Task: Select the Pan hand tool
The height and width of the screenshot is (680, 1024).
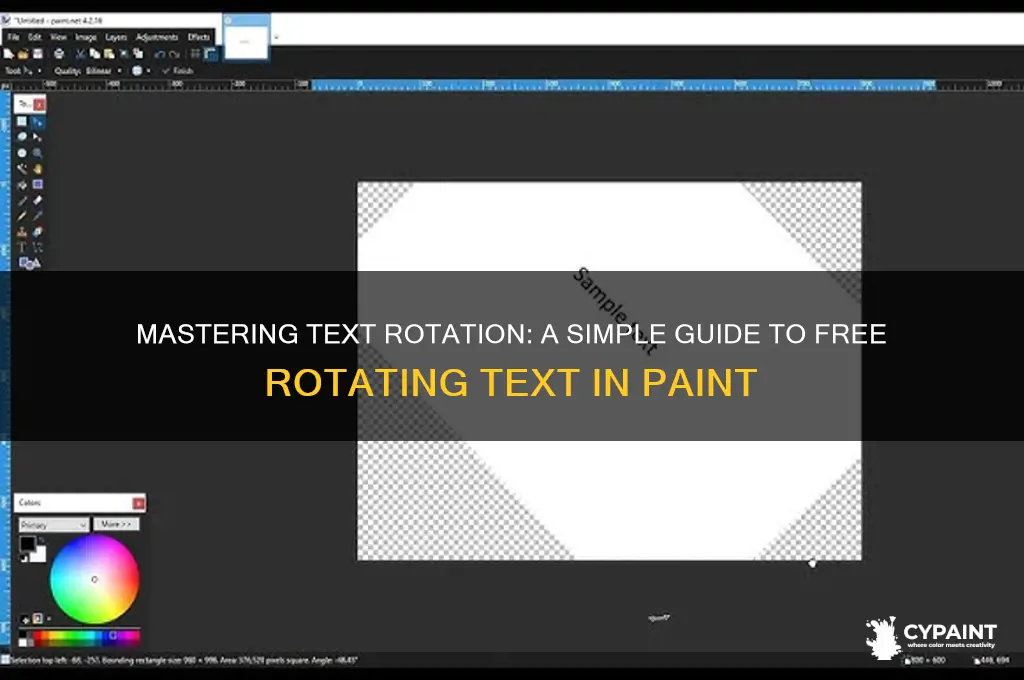Action: point(37,169)
